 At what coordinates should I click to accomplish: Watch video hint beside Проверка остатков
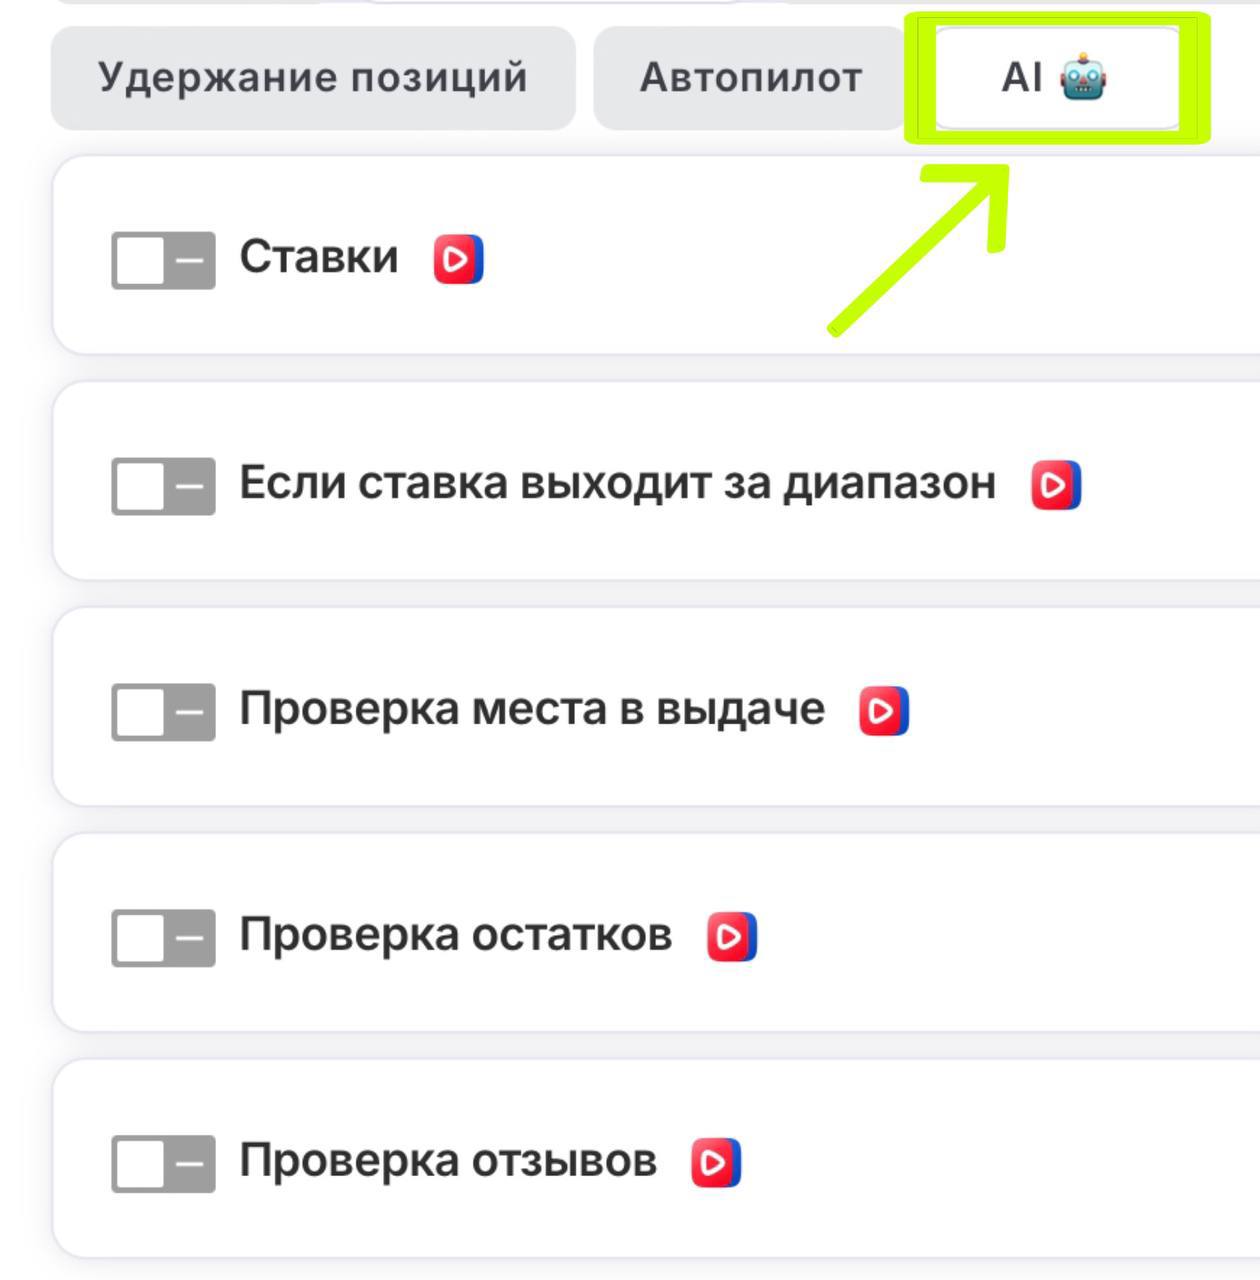point(732,937)
